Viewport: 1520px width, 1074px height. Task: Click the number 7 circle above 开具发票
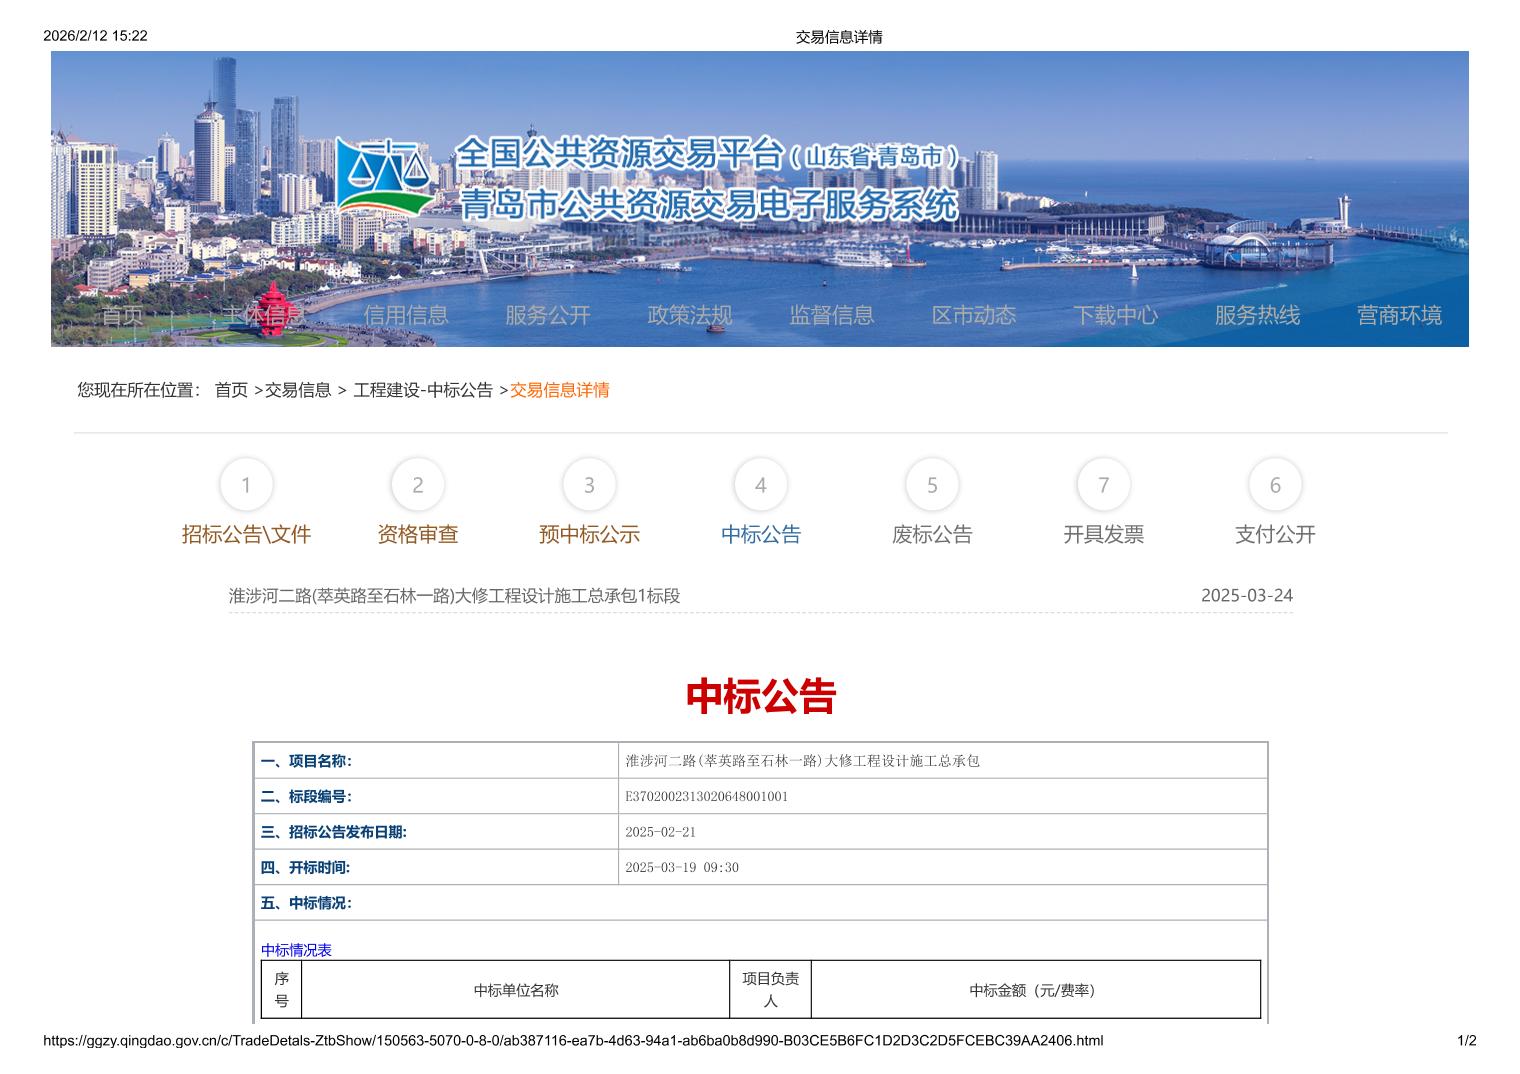(x=1103, y=485)
